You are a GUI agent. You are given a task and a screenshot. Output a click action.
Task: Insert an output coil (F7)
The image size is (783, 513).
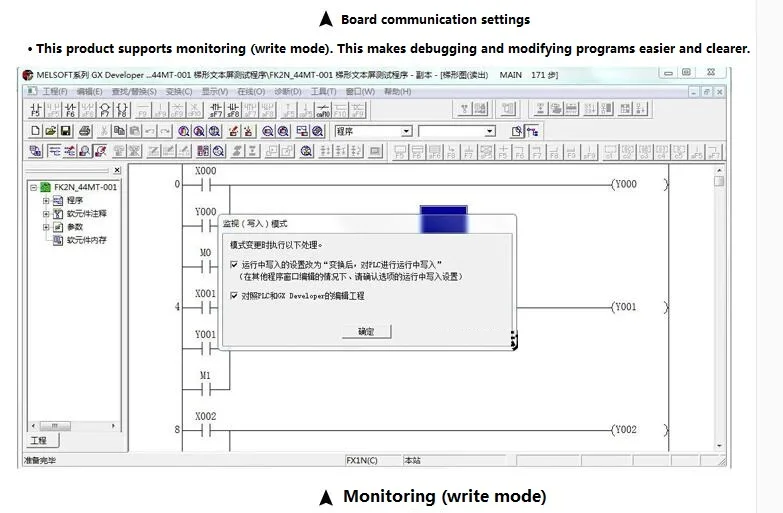click(105, 110)
